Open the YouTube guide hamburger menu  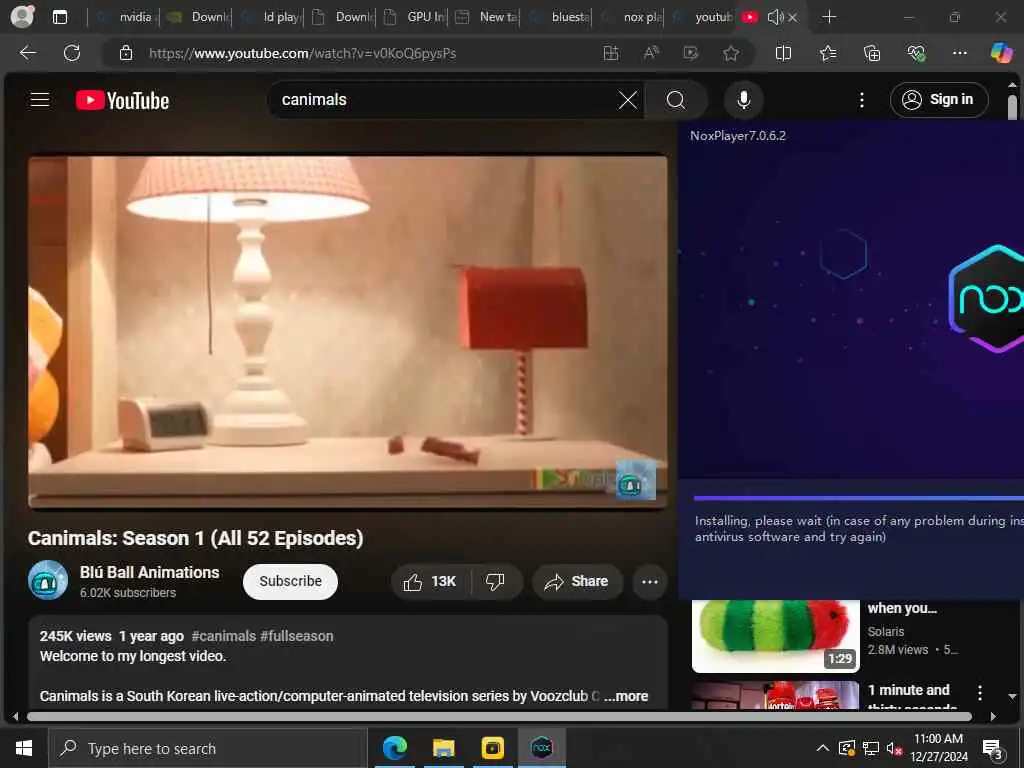[40, 100]
